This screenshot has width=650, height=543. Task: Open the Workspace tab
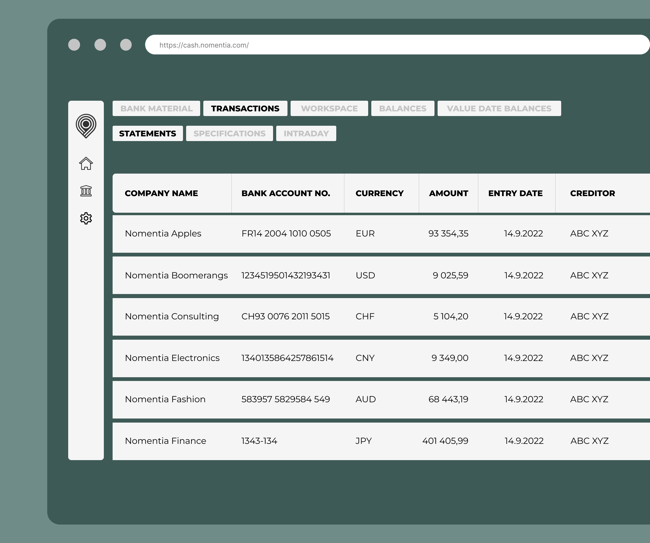(x=329, y=109)
